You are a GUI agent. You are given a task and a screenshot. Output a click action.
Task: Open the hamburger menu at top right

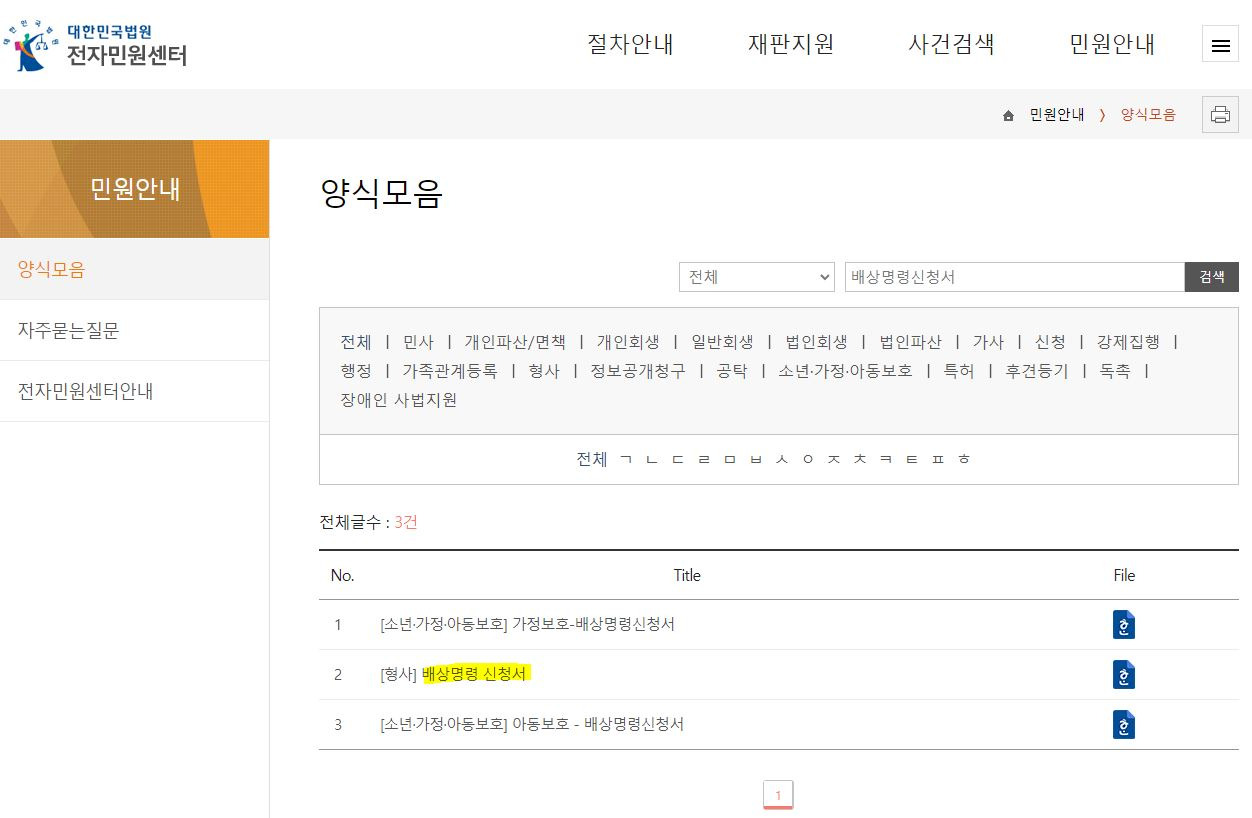pyautogui.click(x=1219, y=44)
